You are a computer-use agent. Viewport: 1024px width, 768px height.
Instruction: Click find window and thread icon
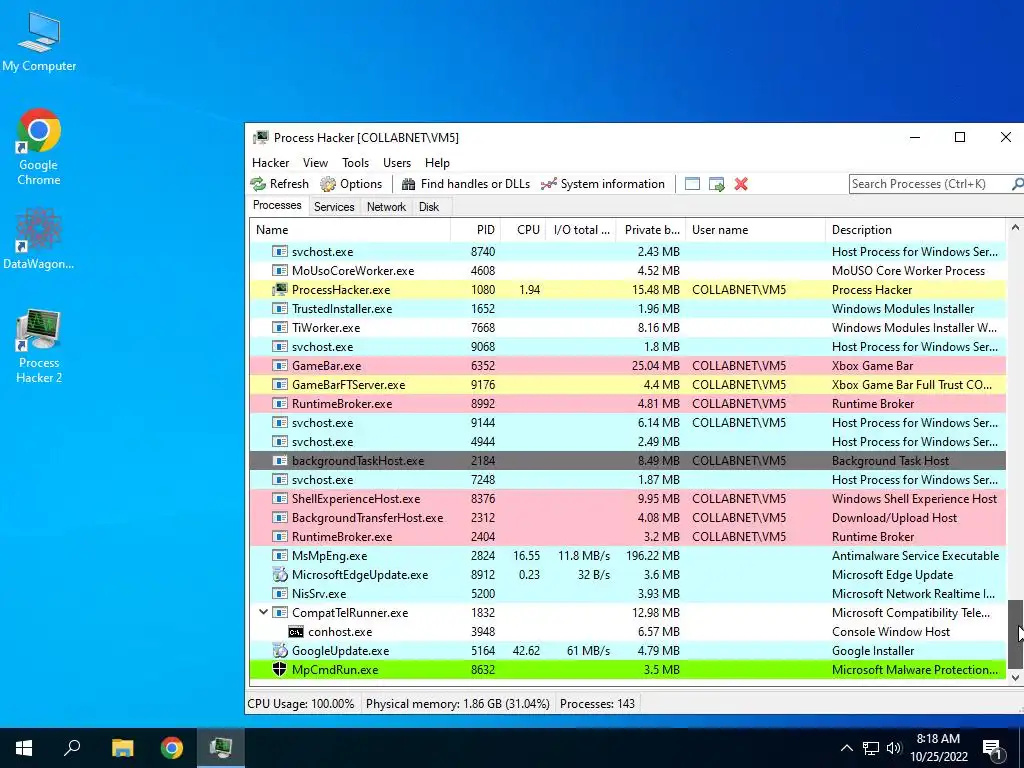pos(716,184)
